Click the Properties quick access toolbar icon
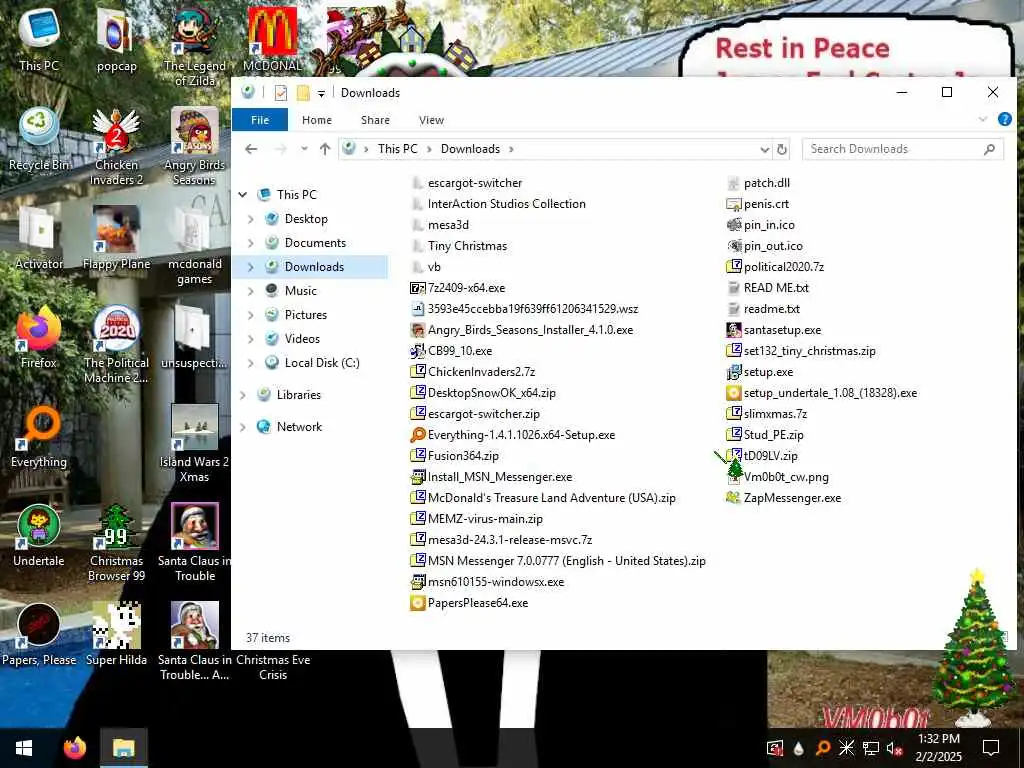Viewport: 1024px width, 768px height. [281, 93]
